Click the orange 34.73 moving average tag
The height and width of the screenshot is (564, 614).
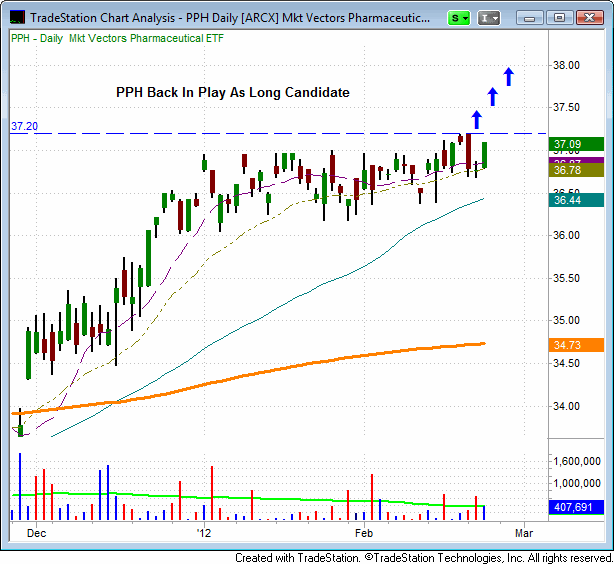click(x=576, y=345)
